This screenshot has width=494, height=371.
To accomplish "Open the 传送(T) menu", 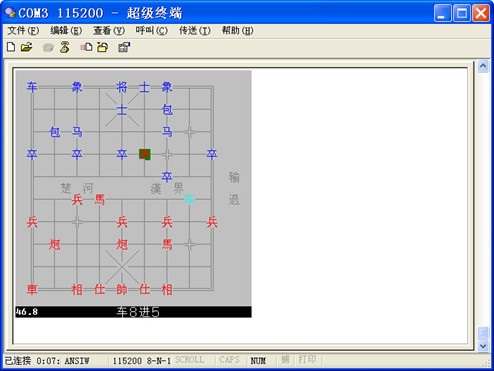I will [x=195, y=31].
